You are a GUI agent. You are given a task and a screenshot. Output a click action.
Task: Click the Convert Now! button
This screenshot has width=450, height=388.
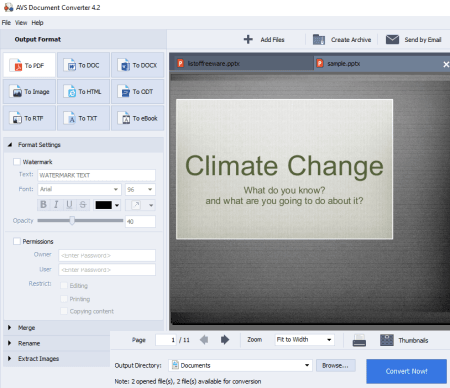coord(406,371)
